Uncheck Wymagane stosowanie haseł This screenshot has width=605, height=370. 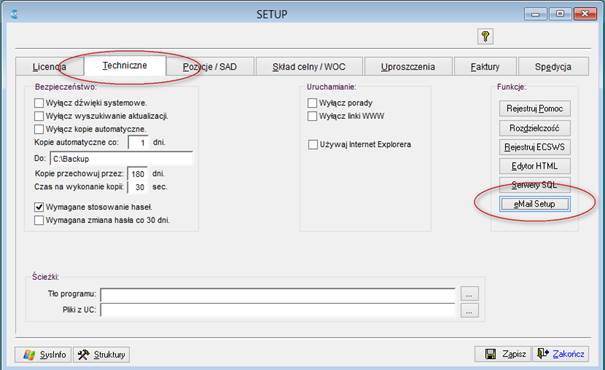(39, 207)
